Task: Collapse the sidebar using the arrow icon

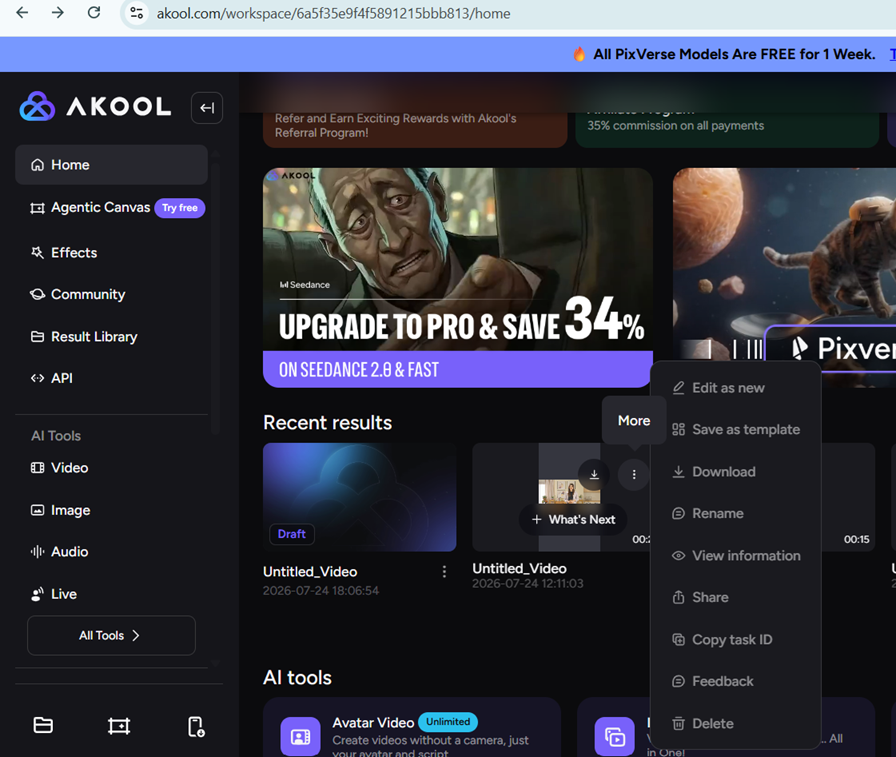Action: click(207, 107)
